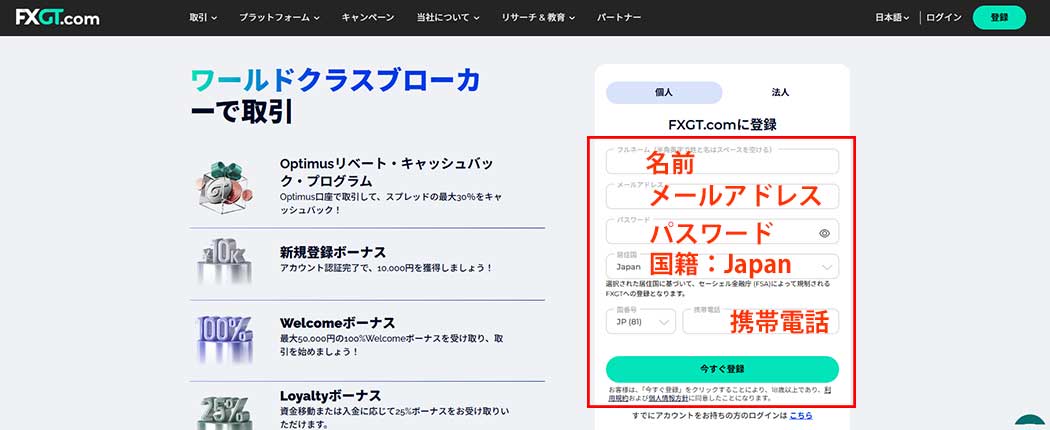Open the JP (81) country code dropdown
The image size is (1050, 430).
pyautogui.click(x=641, y=321)
